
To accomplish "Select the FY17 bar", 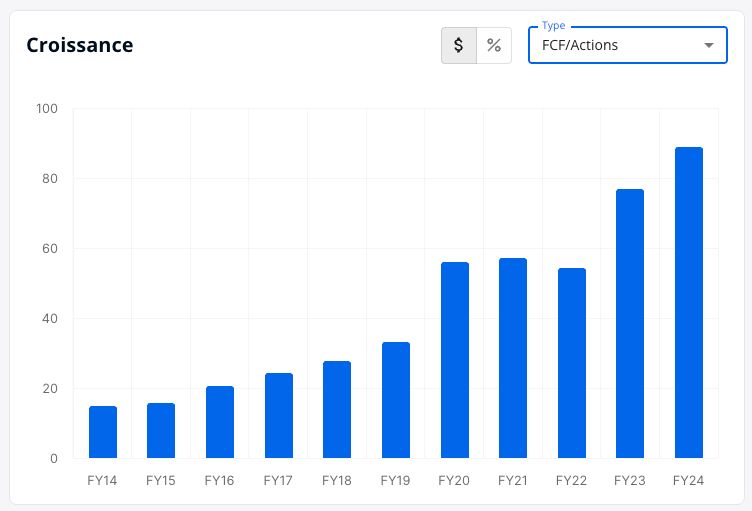I will [x=279, y=416].
